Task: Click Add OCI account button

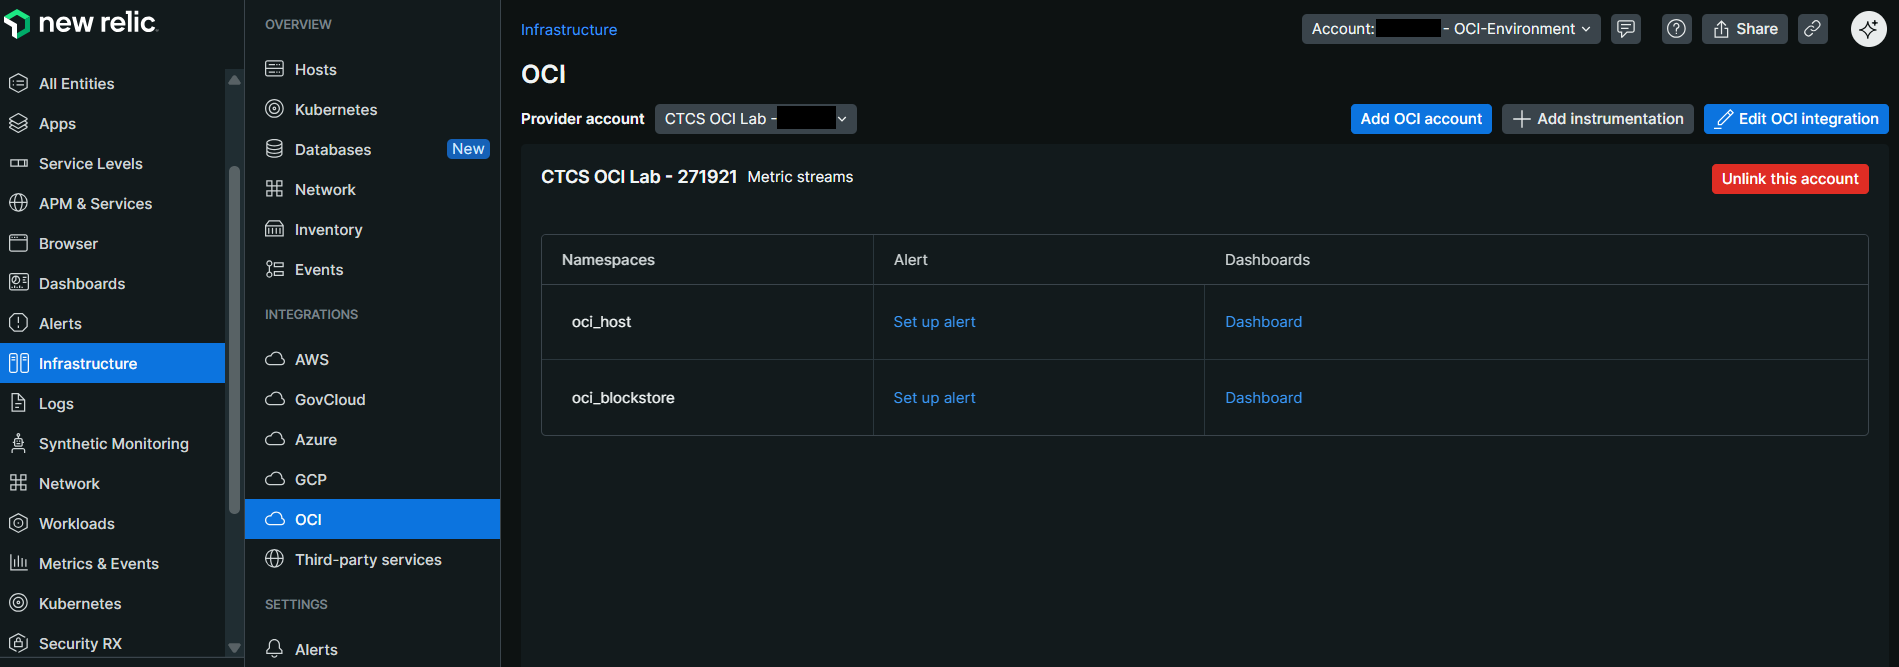Action: tap(1421, 119)
